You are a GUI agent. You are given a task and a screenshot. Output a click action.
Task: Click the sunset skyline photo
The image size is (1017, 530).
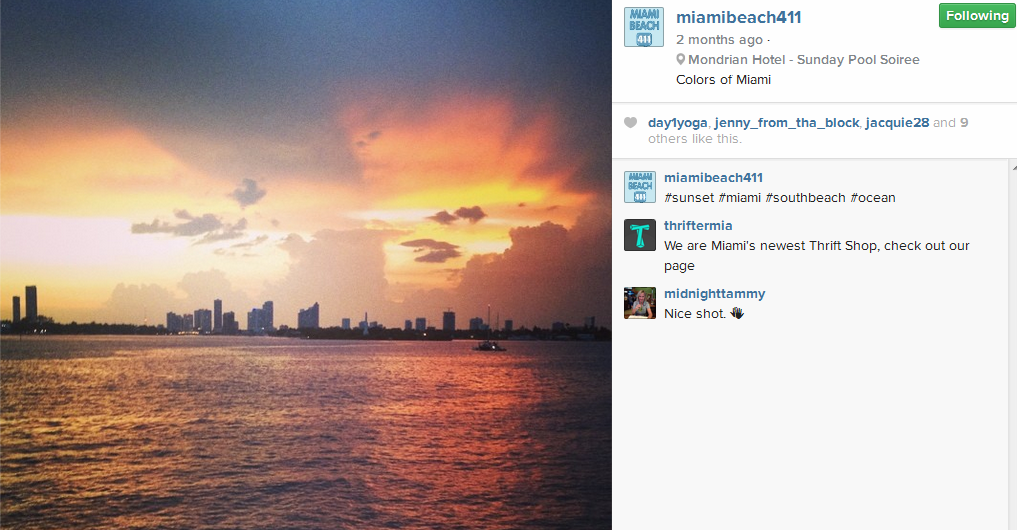click(305, 265)
